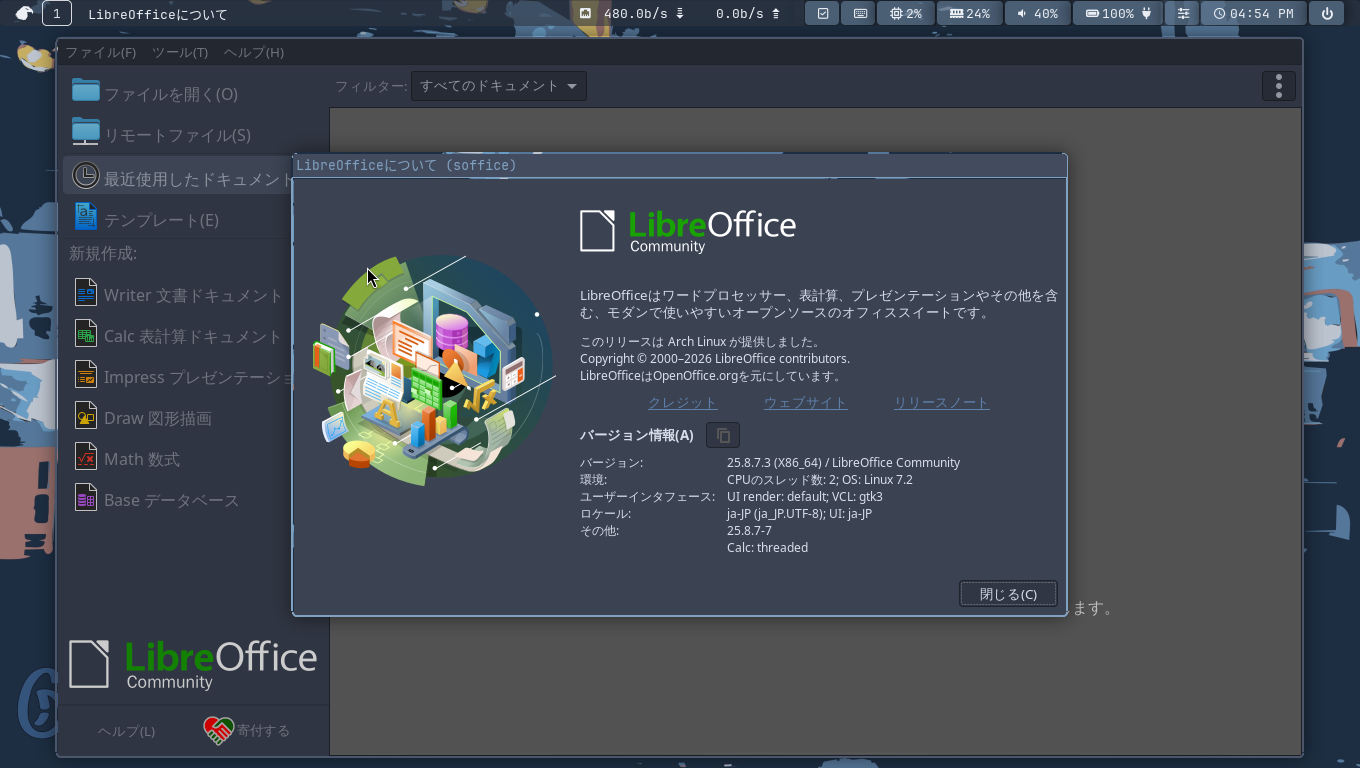Viewport: 1360px width, 768px height.
Task: Click the Recent Documents clock icon
Action: tap(86, 176)
